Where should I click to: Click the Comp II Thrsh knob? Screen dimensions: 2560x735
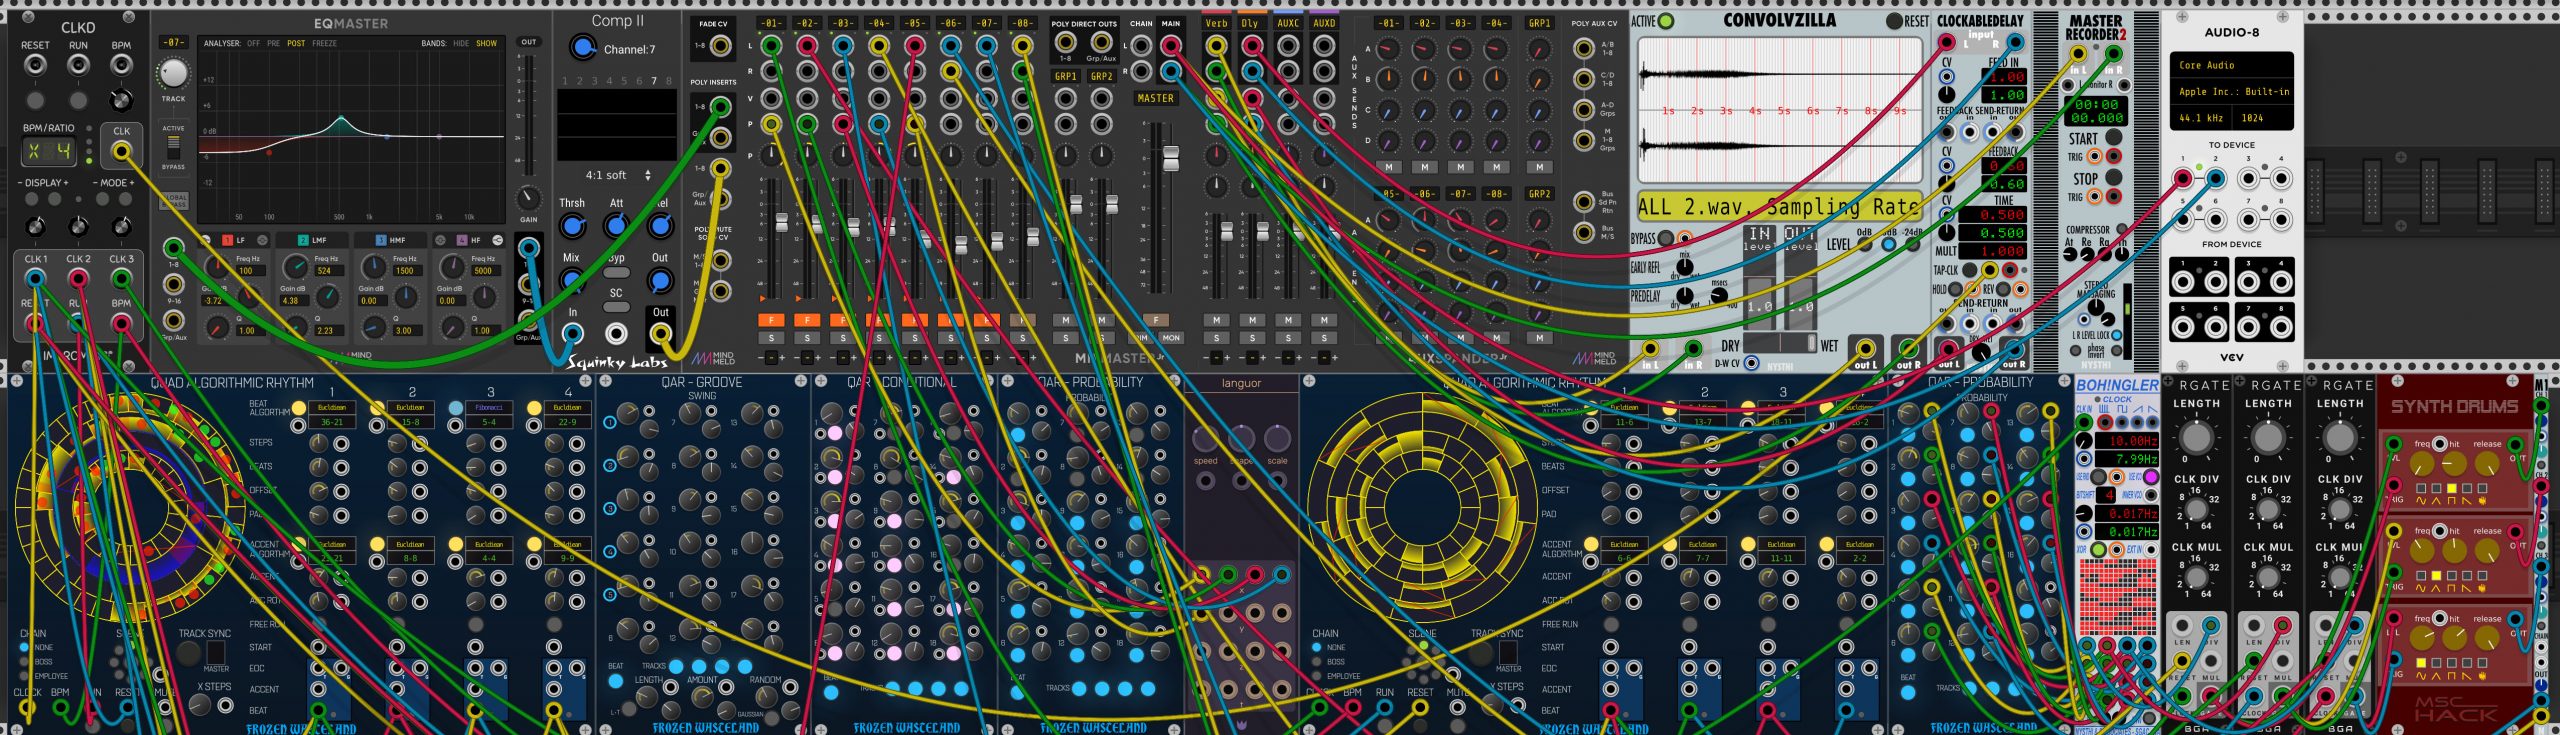(572, 226)
